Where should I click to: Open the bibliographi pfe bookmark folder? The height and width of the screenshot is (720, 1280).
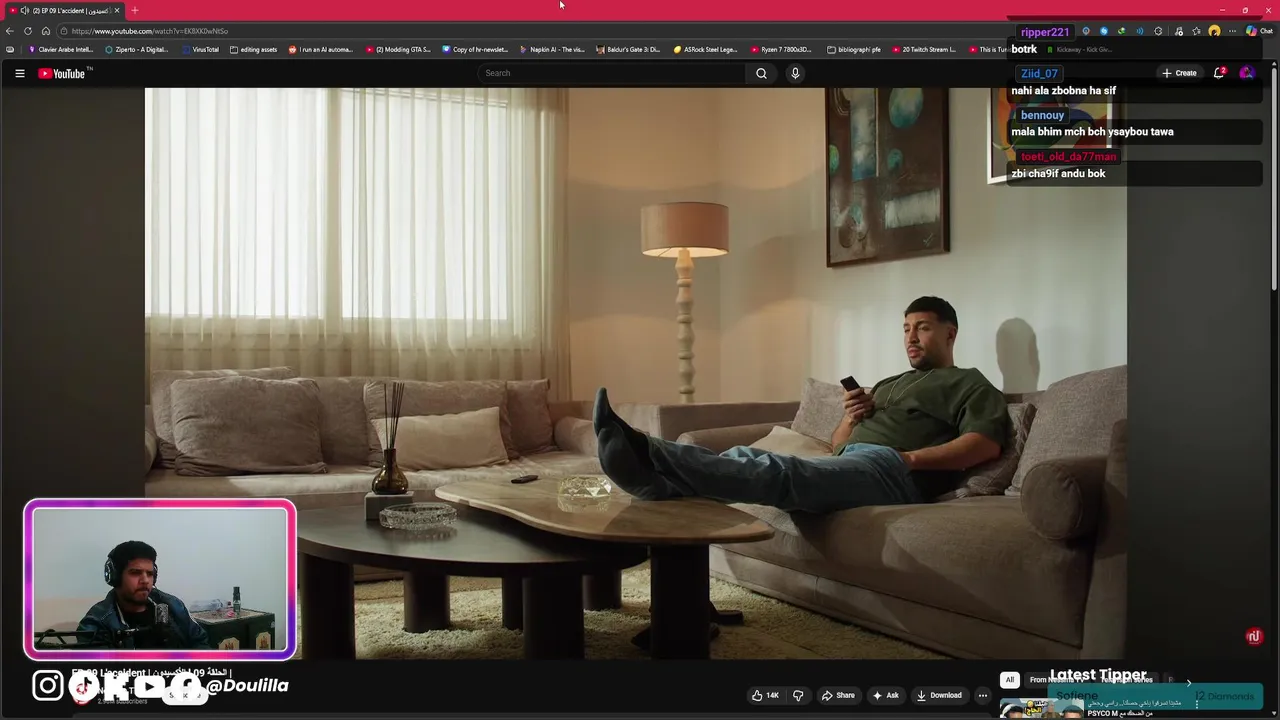(x=854, y=49)
